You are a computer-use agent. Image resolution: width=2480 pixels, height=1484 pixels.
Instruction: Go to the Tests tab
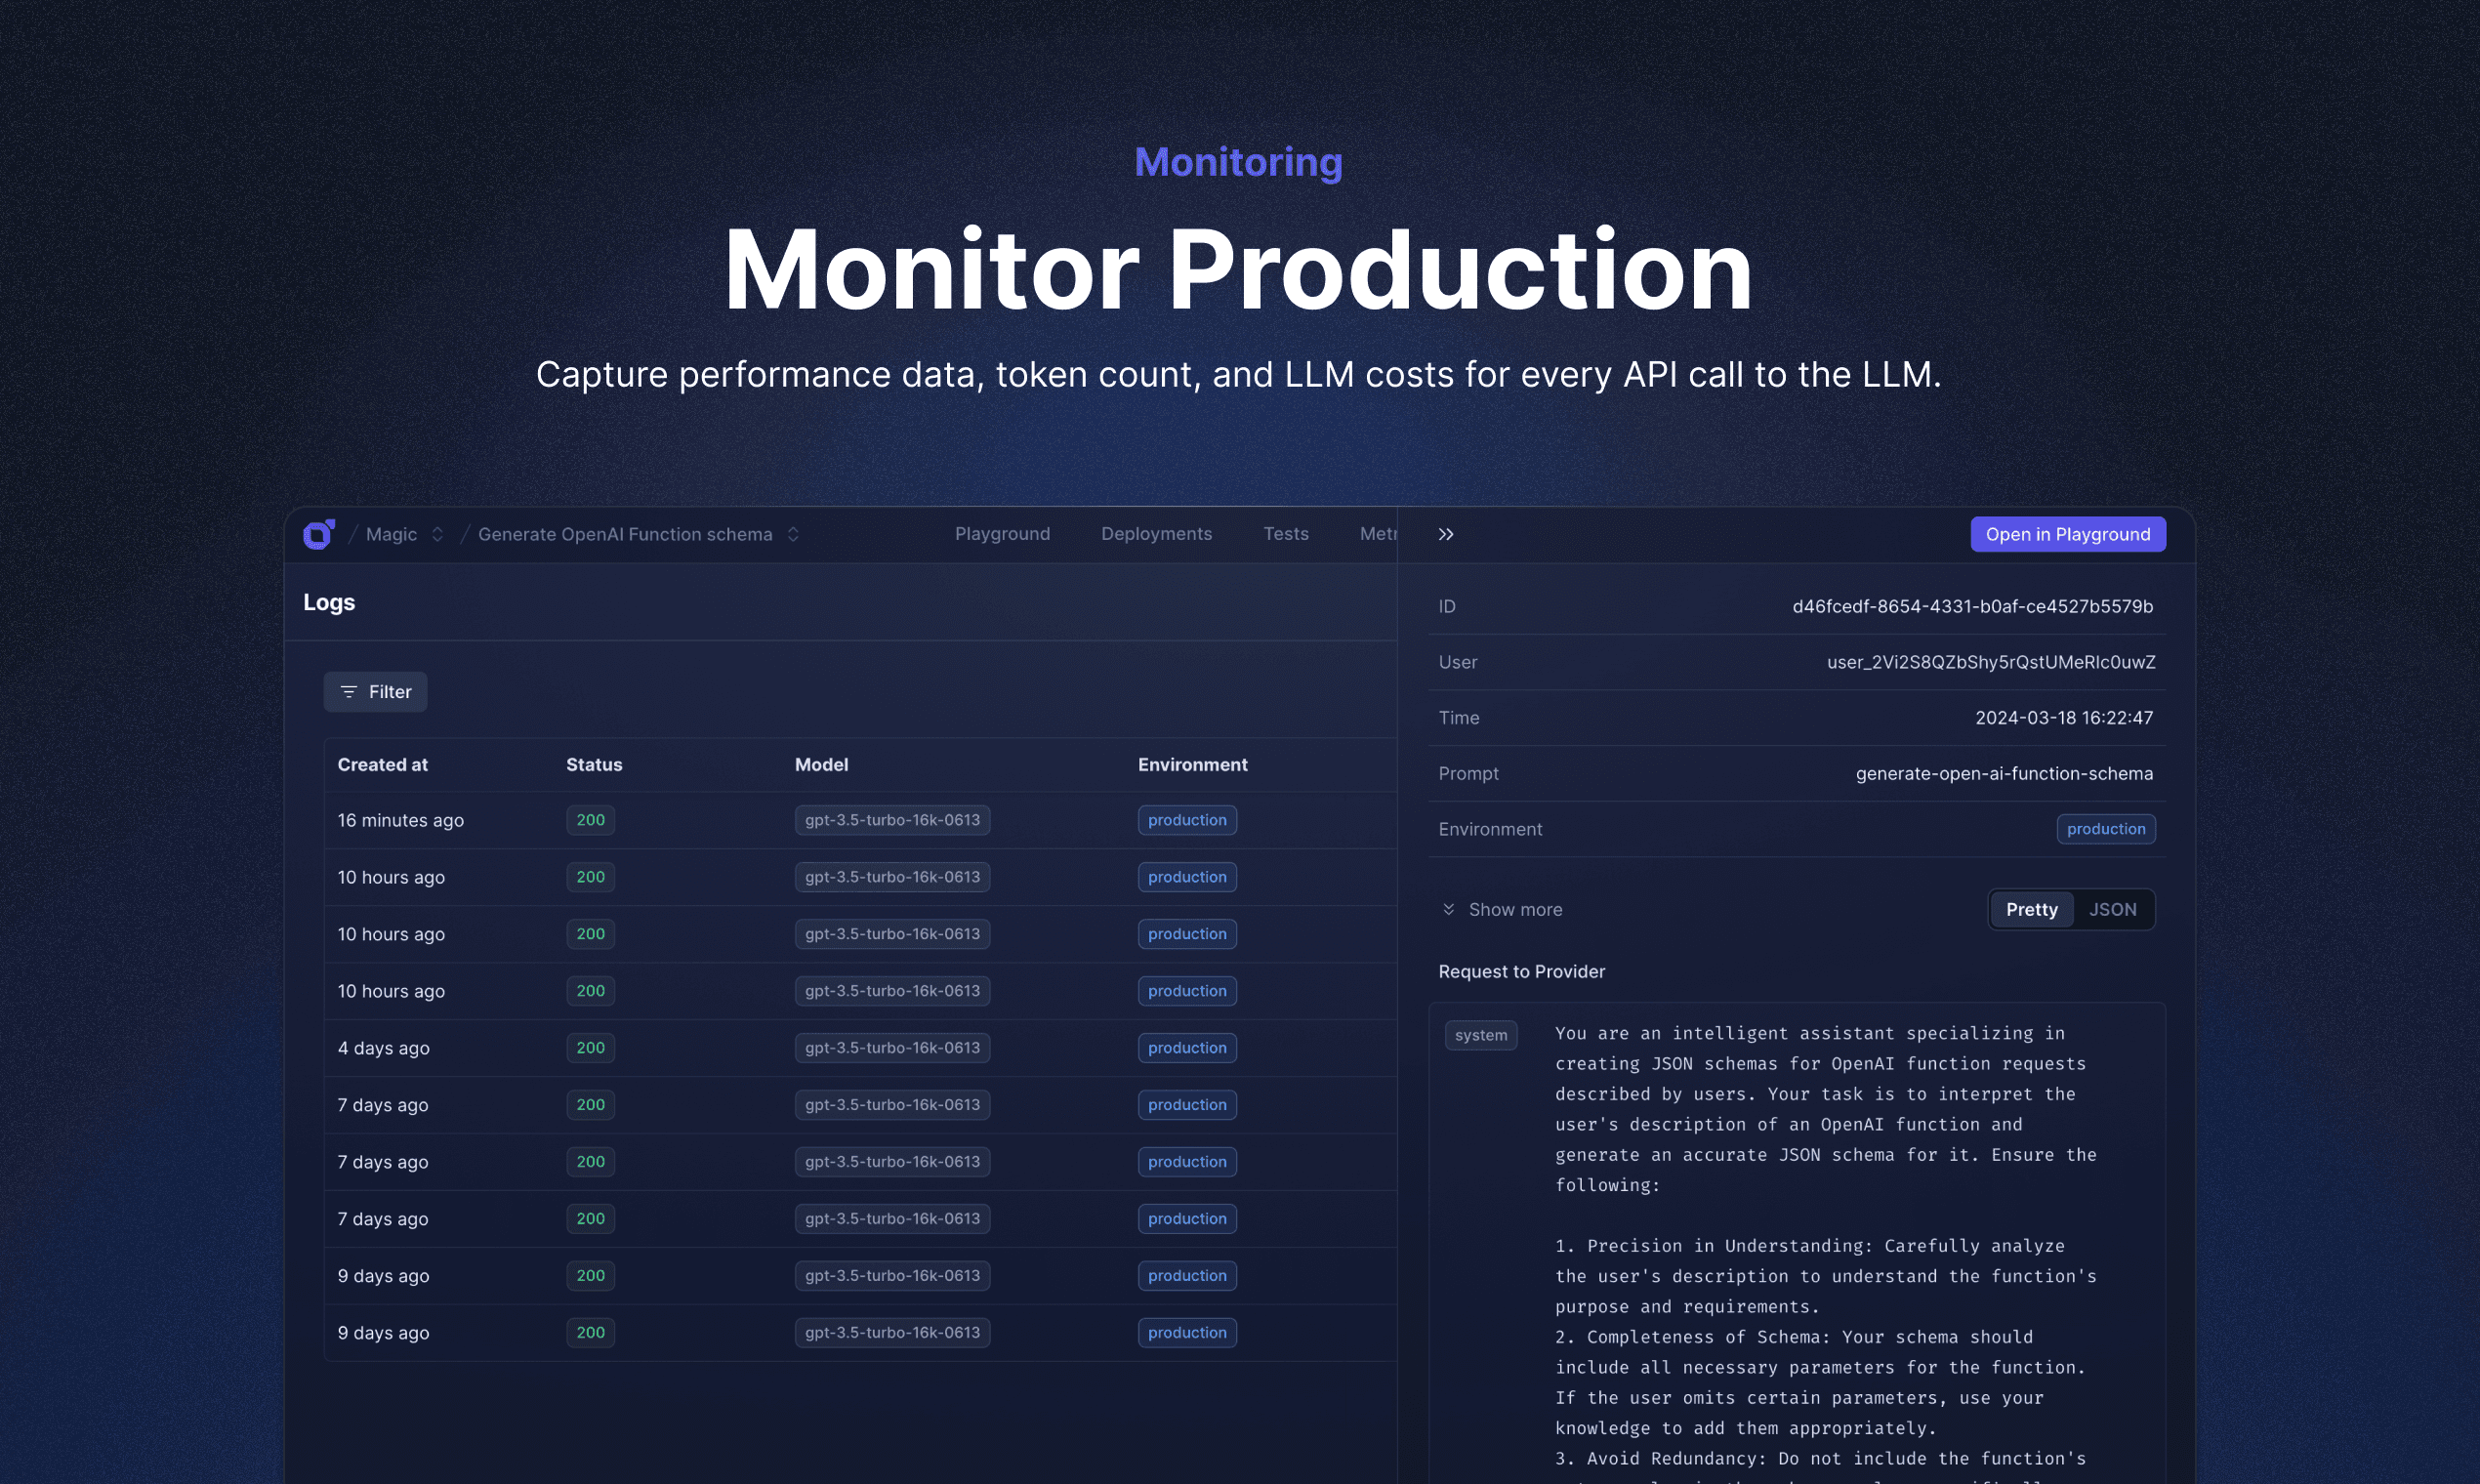click(x=1285, y=534)
